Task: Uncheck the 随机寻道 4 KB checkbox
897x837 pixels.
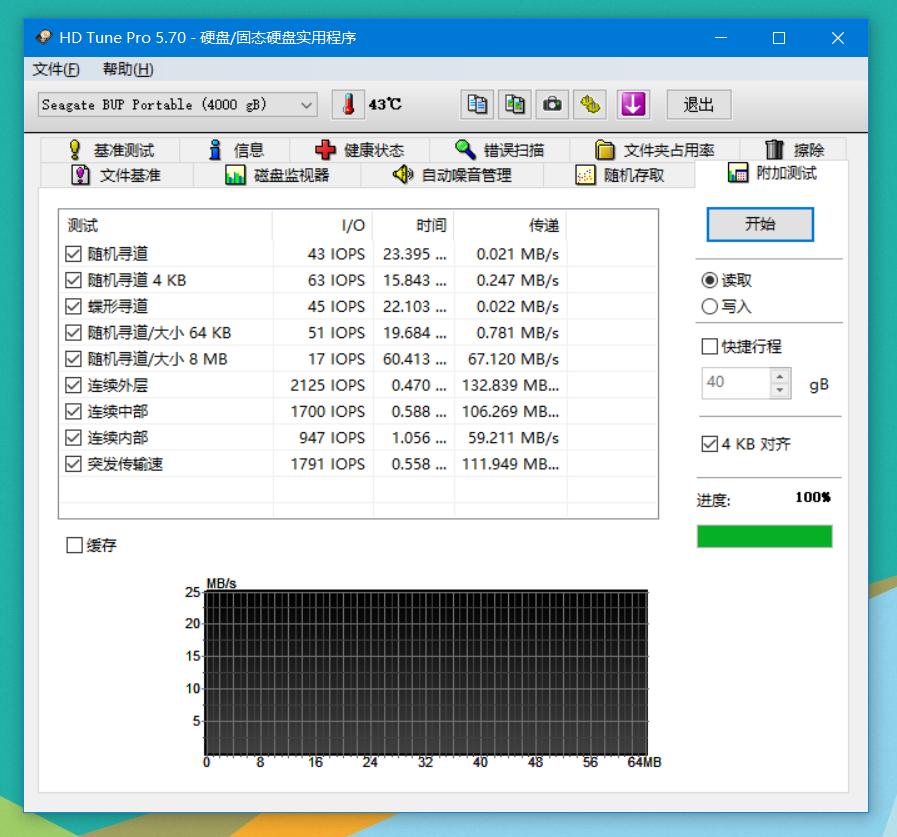Action: point(73,280)
